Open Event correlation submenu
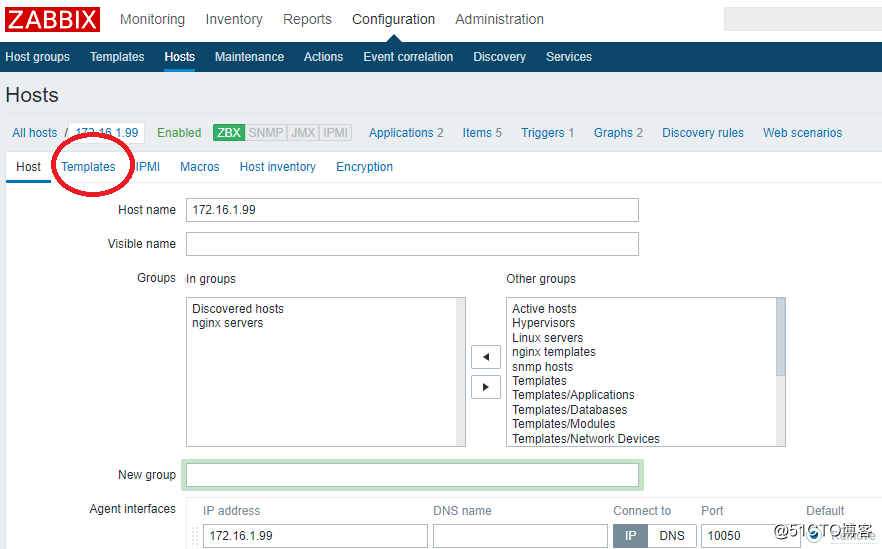882x549 pixels. [408, 57]
